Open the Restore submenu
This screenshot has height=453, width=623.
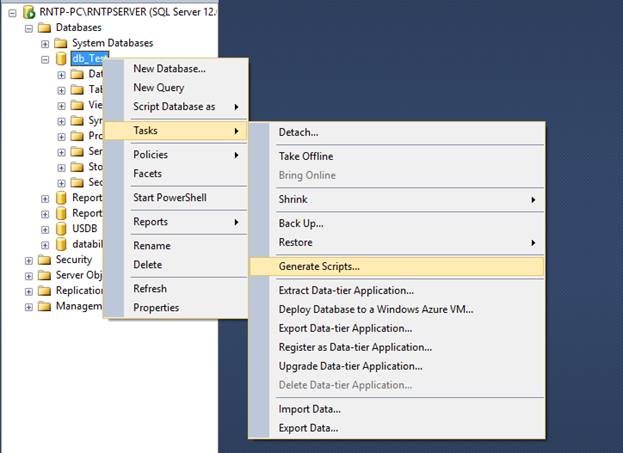[397, 242]
